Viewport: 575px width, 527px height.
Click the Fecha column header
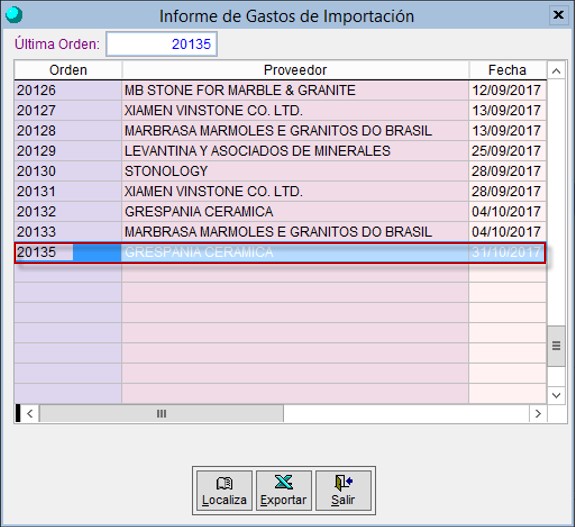coord(508,70)
